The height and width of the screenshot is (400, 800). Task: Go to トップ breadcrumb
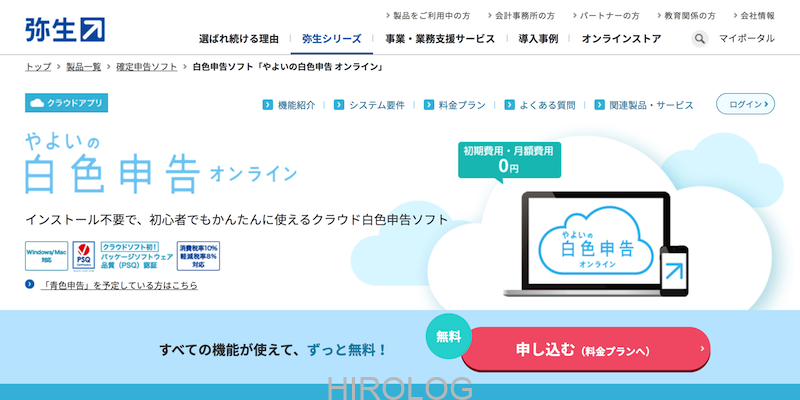[x=38, y=67]
